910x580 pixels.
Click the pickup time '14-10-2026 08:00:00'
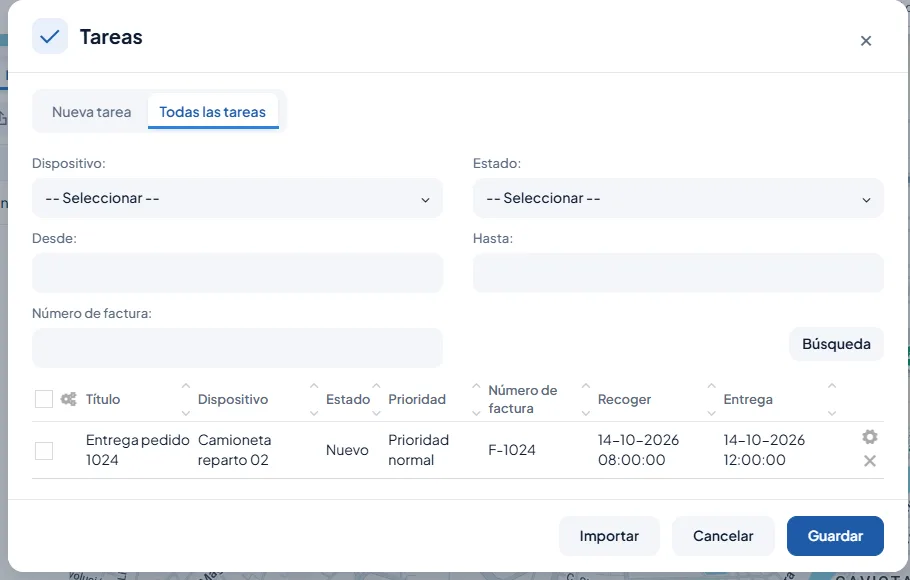click(x=638, y=450)
